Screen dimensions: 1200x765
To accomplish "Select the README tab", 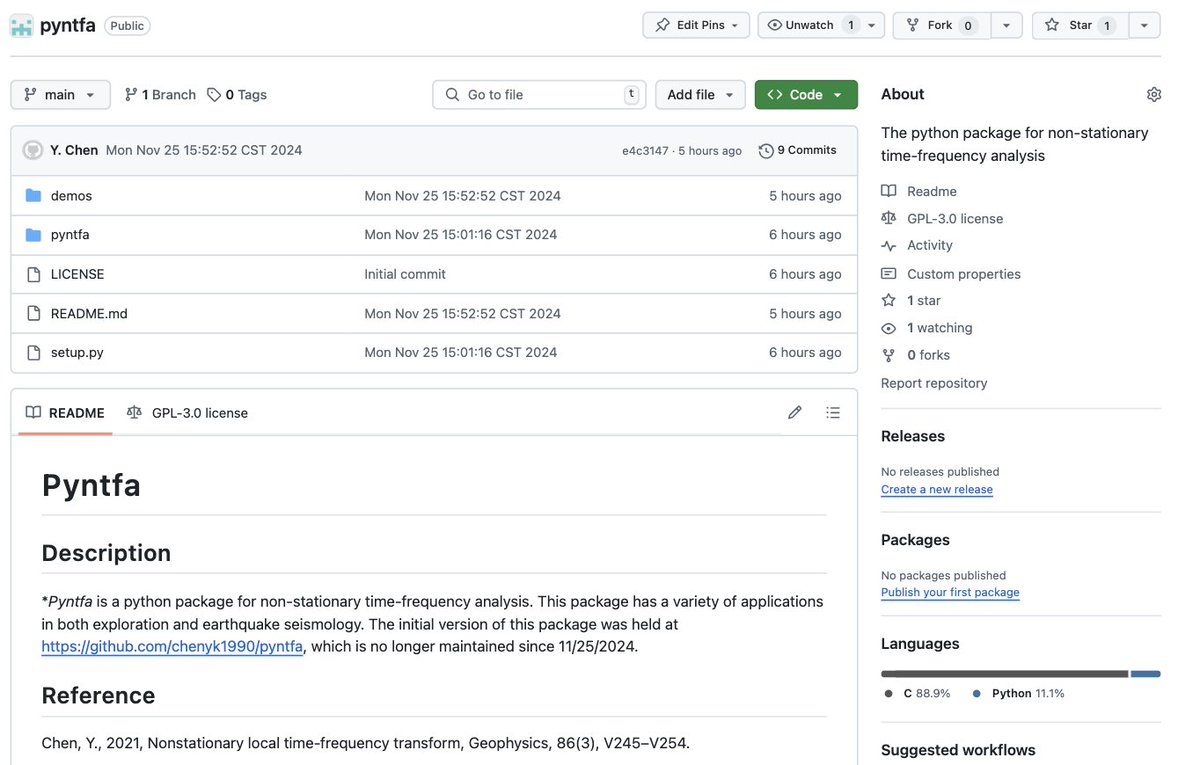I will tap(65, 412).
